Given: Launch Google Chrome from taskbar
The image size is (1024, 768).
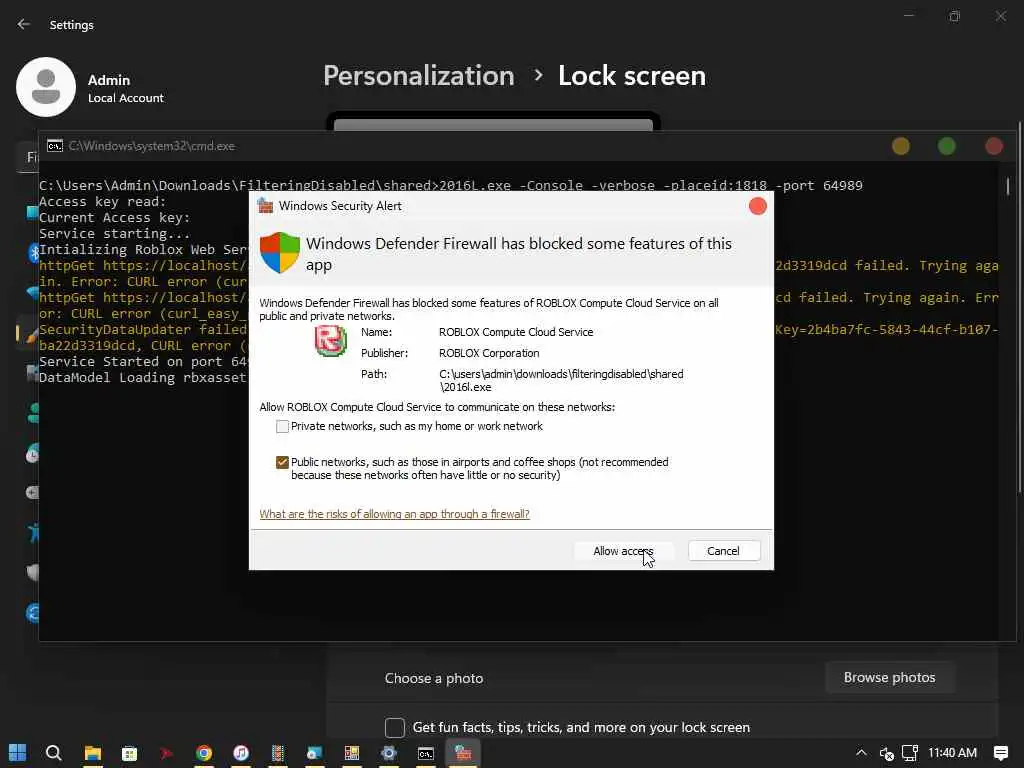Looking at the screenshot, I should (204, 753).
